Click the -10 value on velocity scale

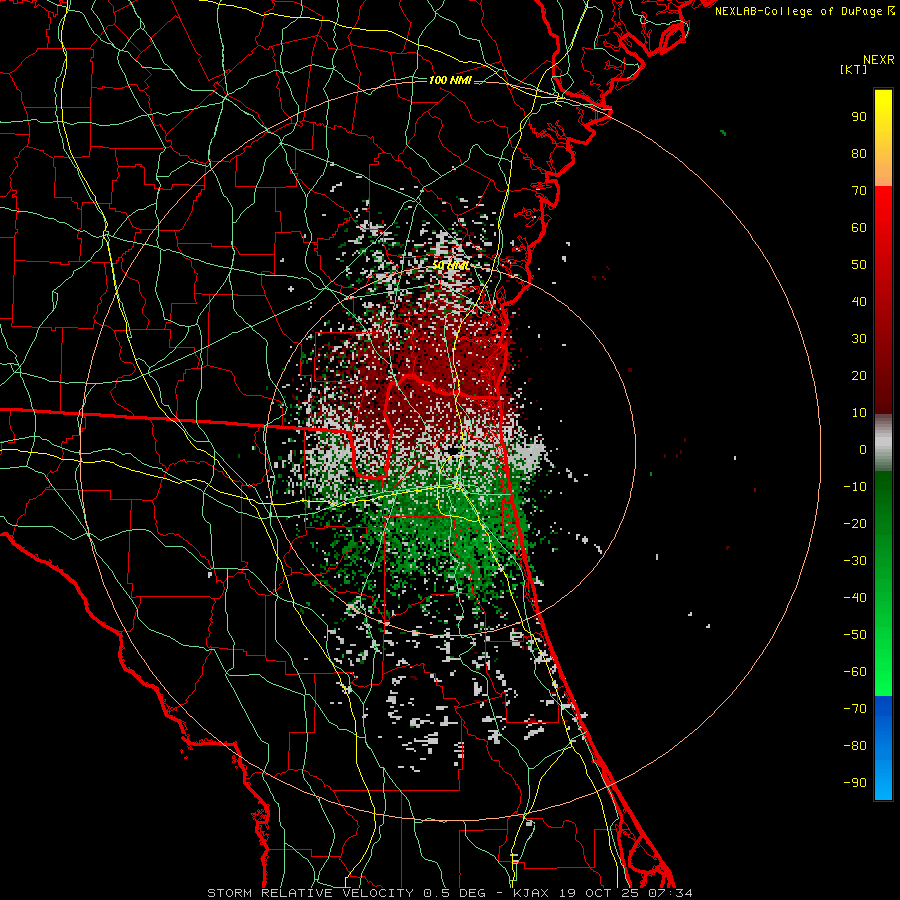click(x=855, y=487)
